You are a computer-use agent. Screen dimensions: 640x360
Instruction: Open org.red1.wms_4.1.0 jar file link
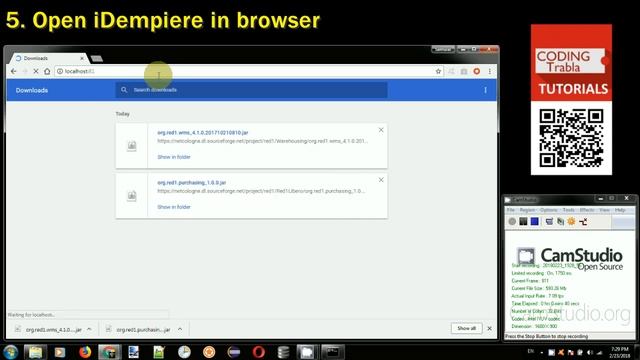coord(203,133)
